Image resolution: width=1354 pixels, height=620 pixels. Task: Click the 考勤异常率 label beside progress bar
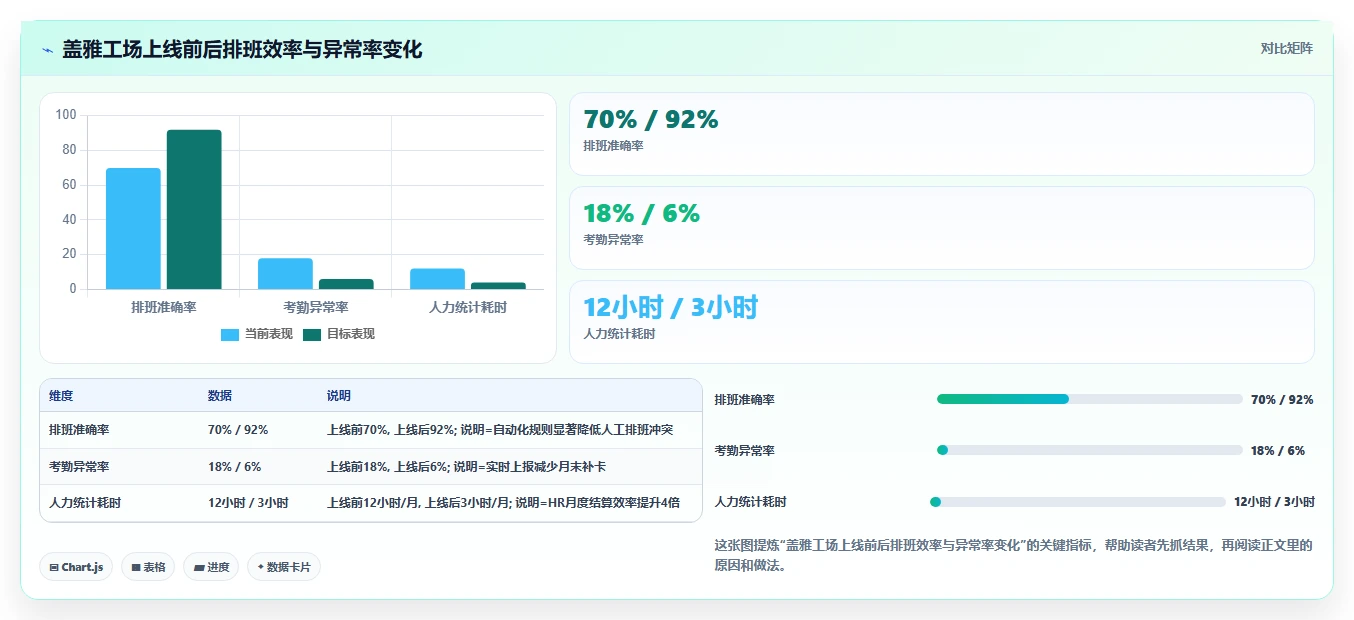745,450
